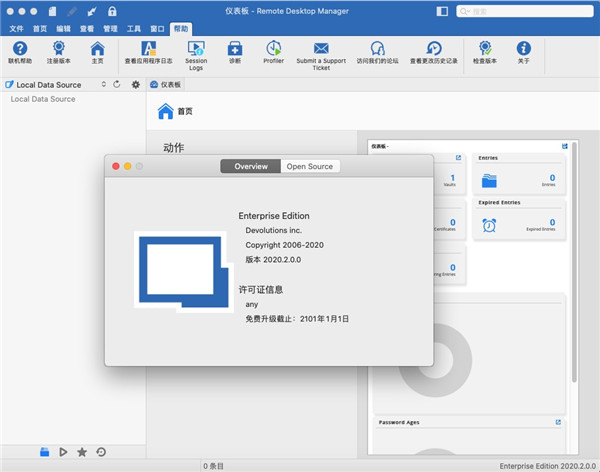Toggle the sidebar layout icon near search
Viewport: 600px width, 472px height.
(x=442, y=11)
